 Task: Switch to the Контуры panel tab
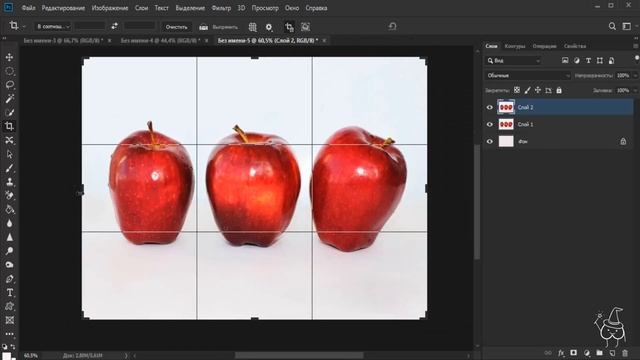515,46
